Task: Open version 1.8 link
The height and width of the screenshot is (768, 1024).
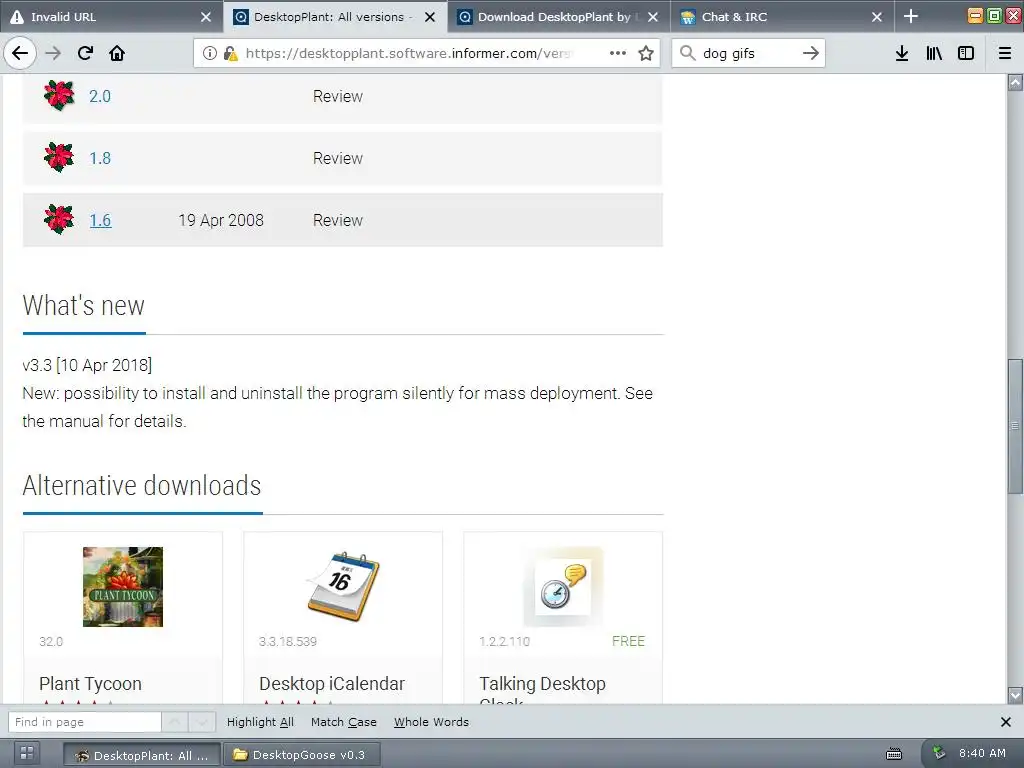Action: click(x=100, y=158)
